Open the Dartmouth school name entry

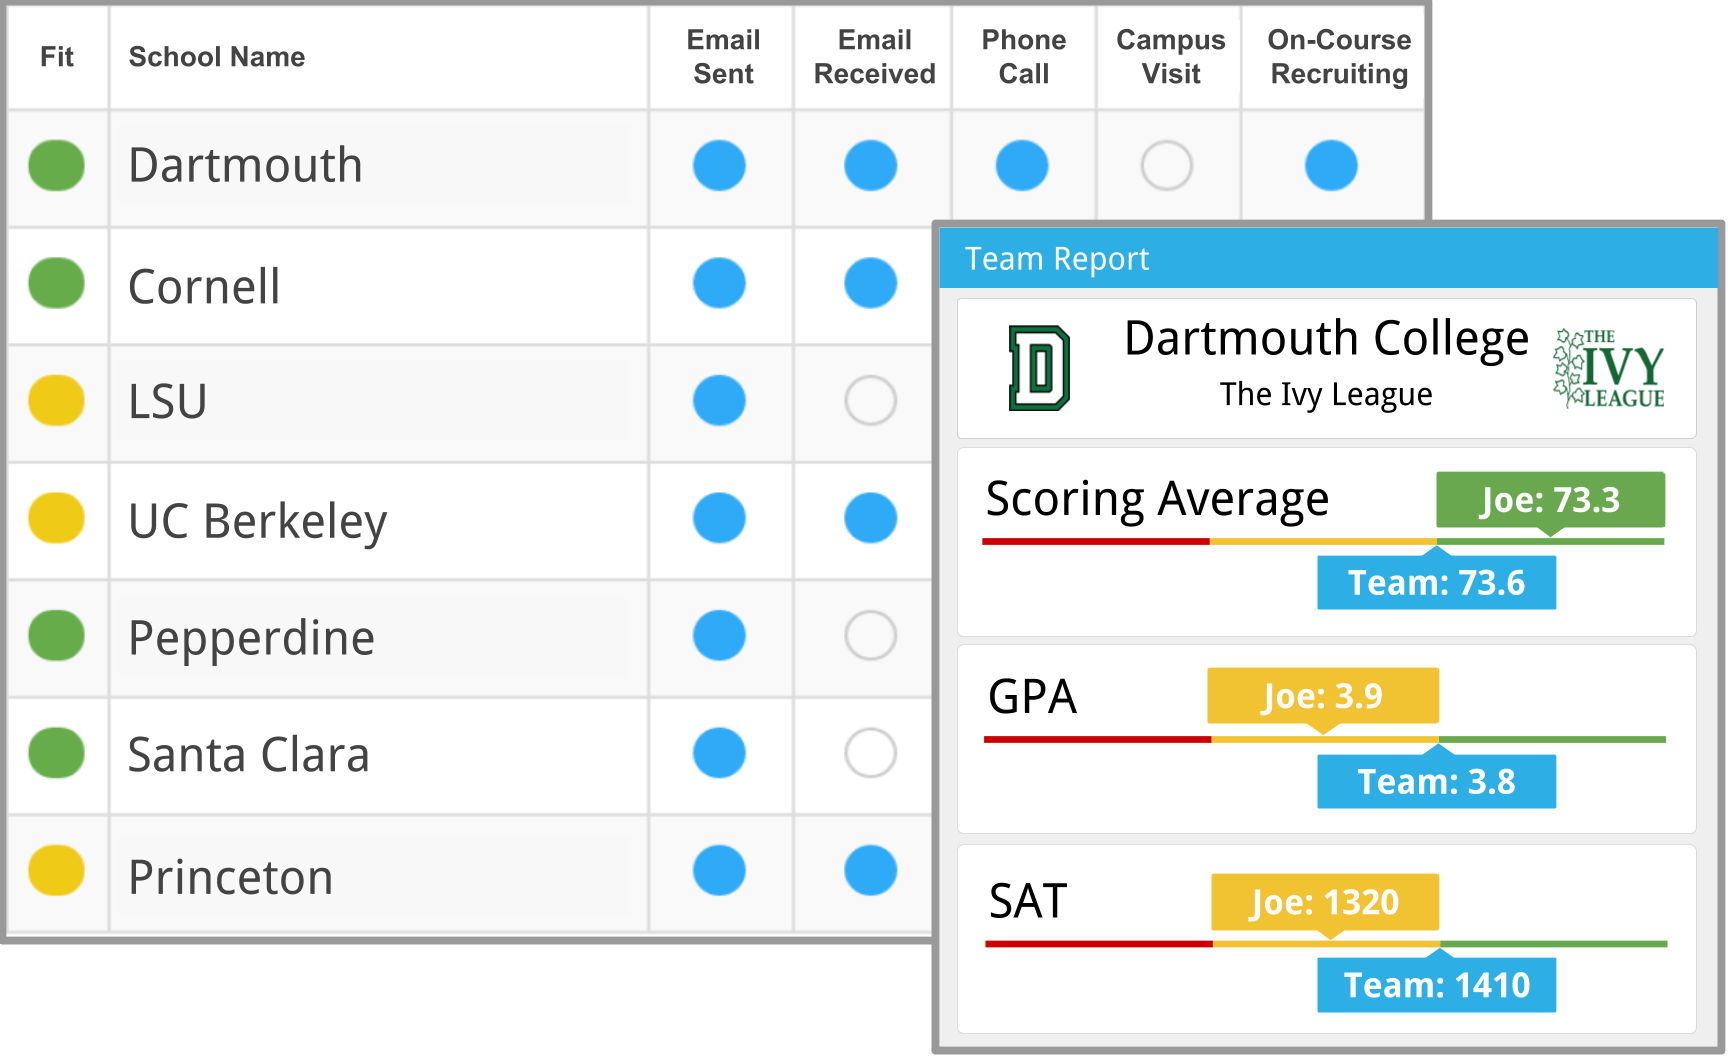pos(245,166)
